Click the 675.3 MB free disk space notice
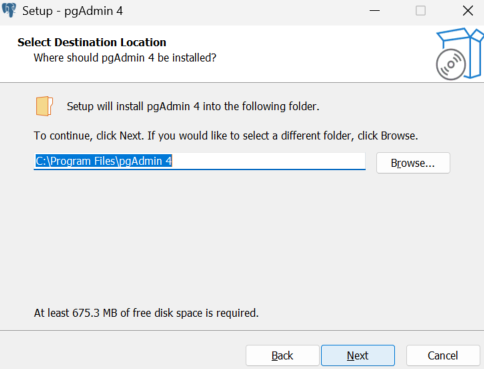Viewport: 484px width, 369px height. 146,313
